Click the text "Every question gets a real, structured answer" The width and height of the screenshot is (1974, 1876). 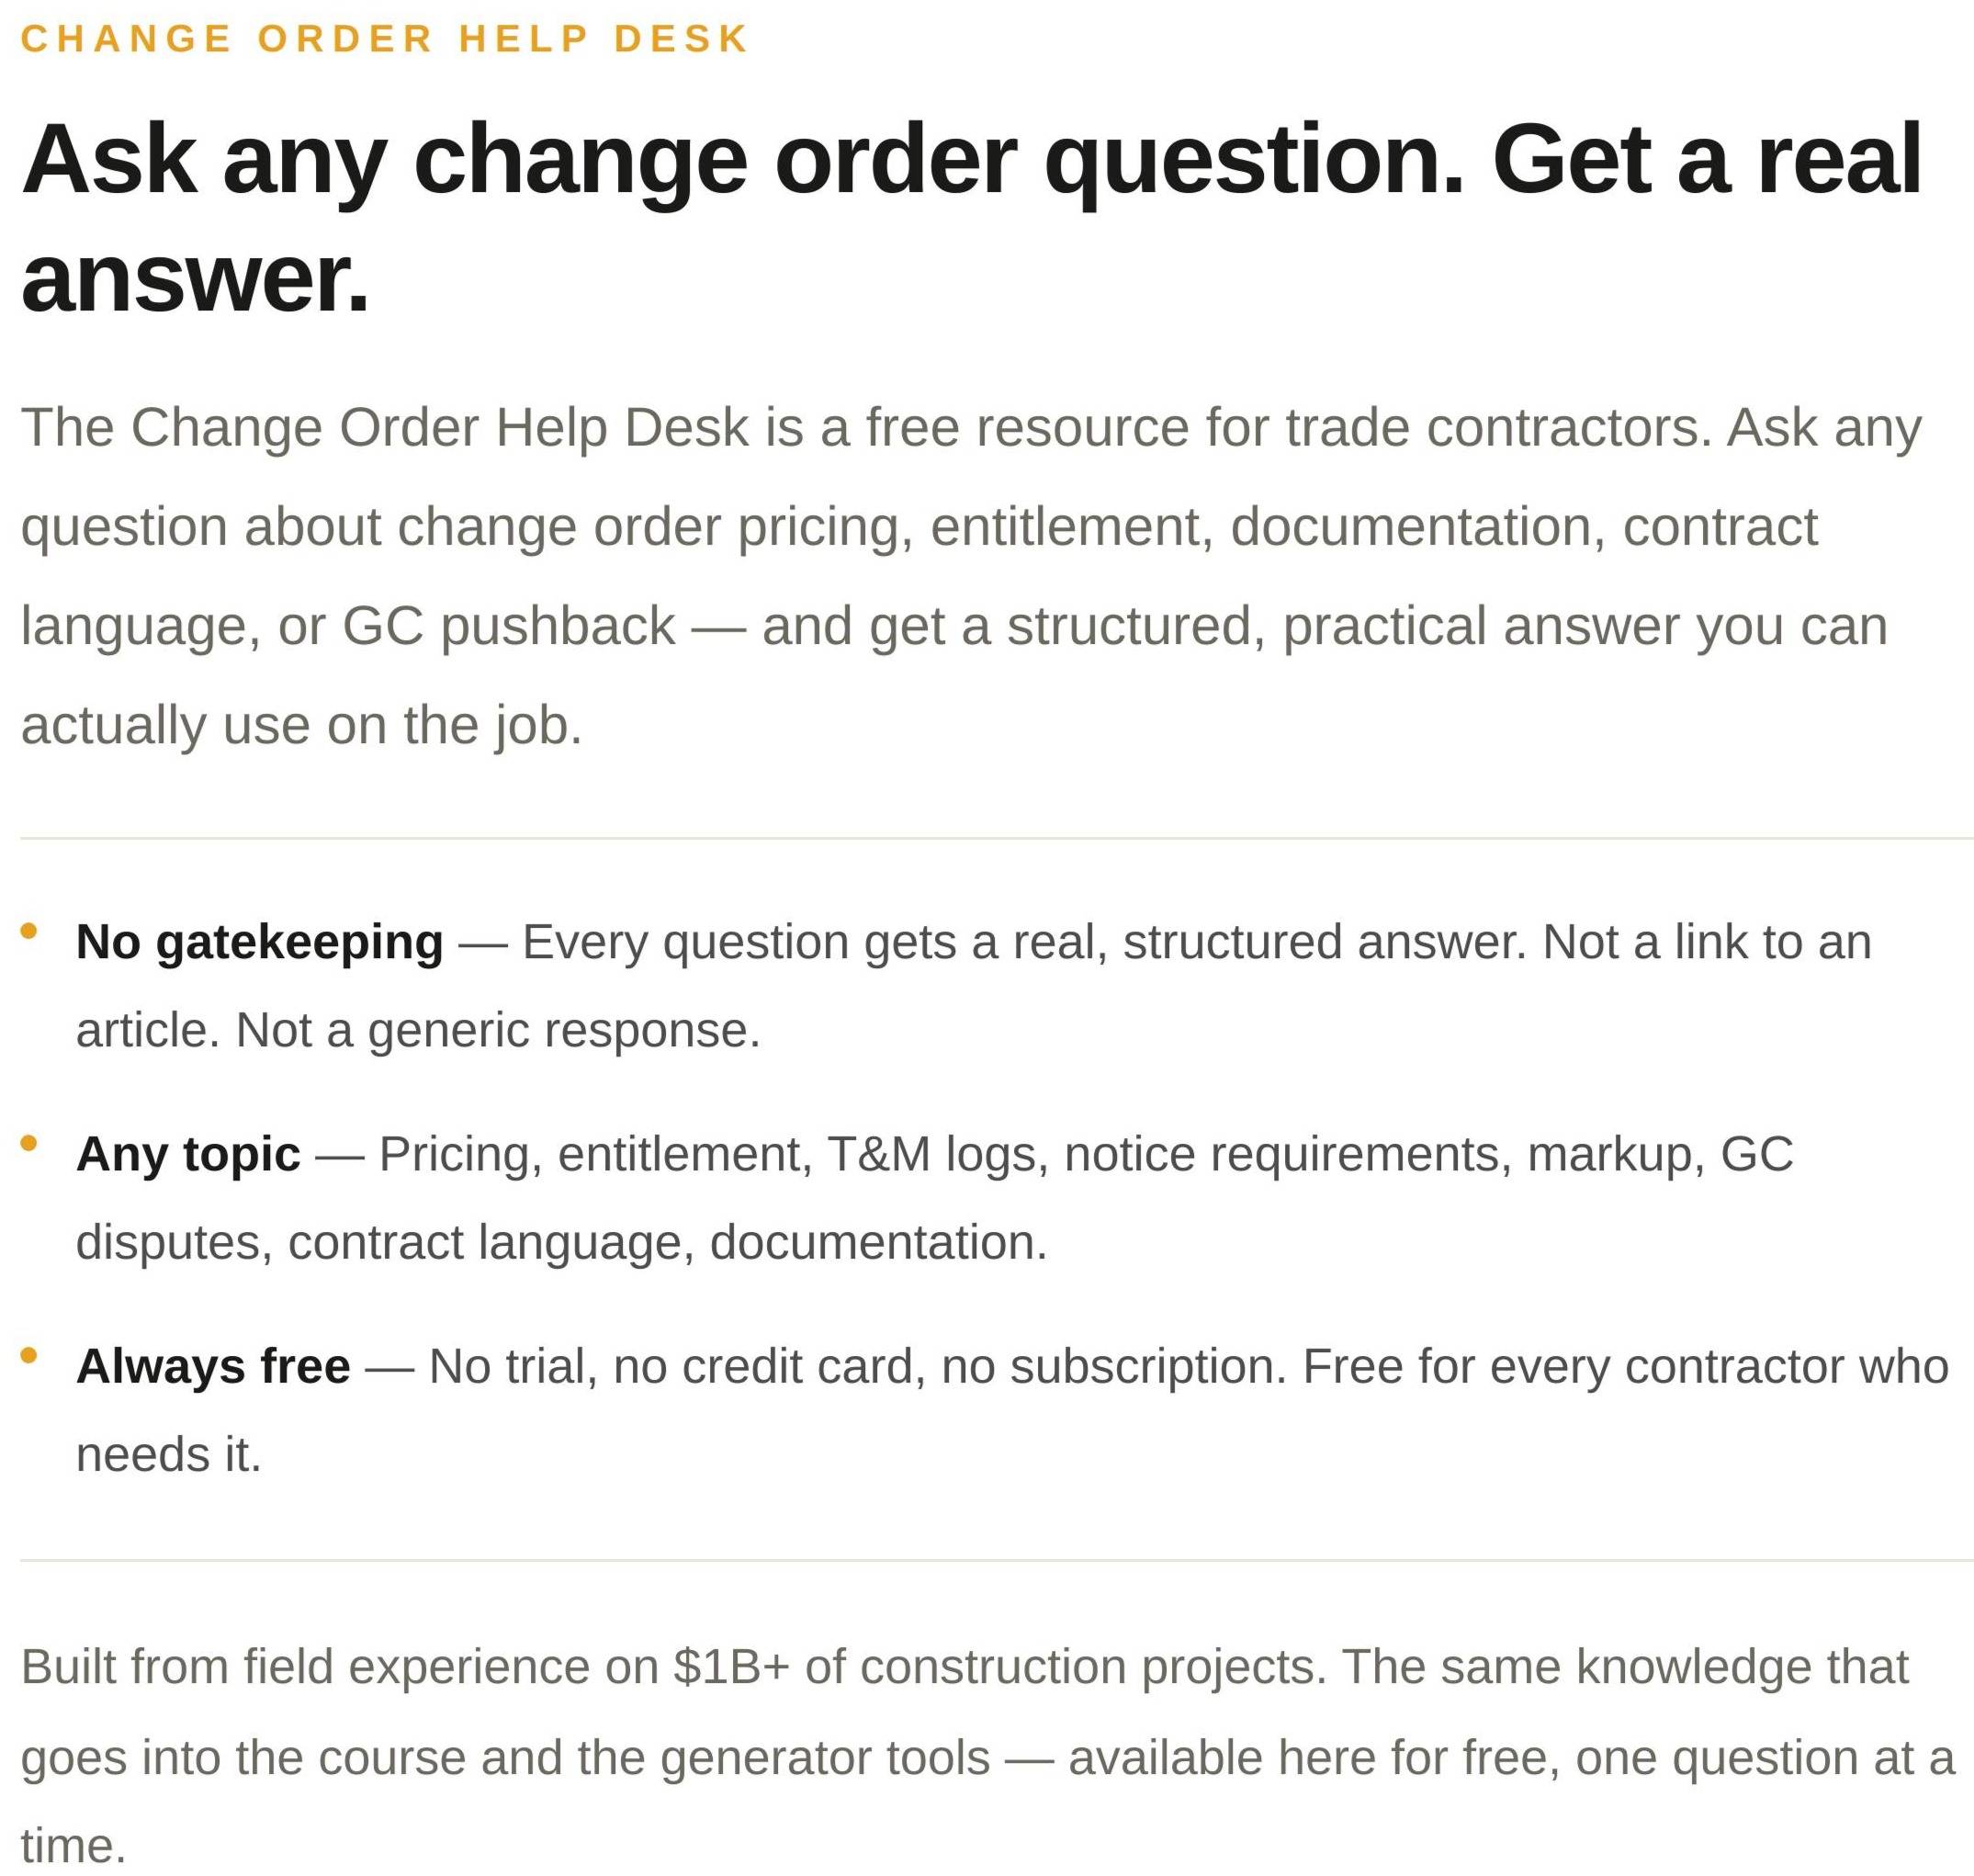pyautogui.click(x=1024, y=942)
